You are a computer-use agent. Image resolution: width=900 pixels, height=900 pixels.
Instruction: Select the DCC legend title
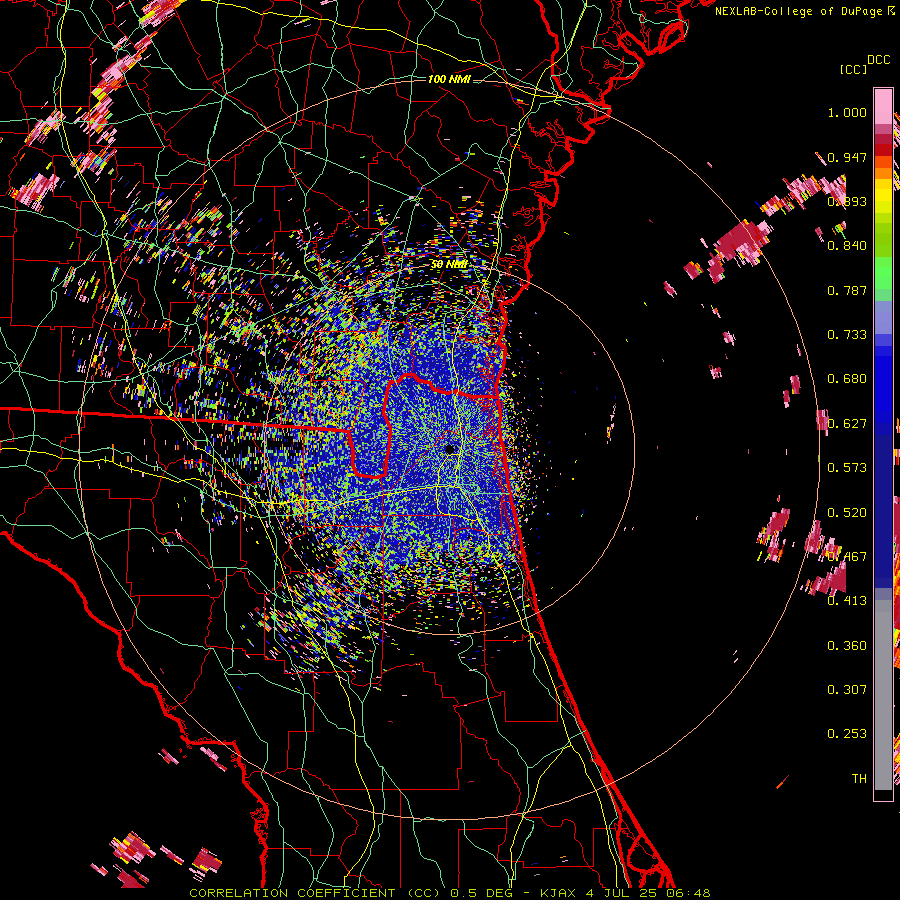point(879,60)
